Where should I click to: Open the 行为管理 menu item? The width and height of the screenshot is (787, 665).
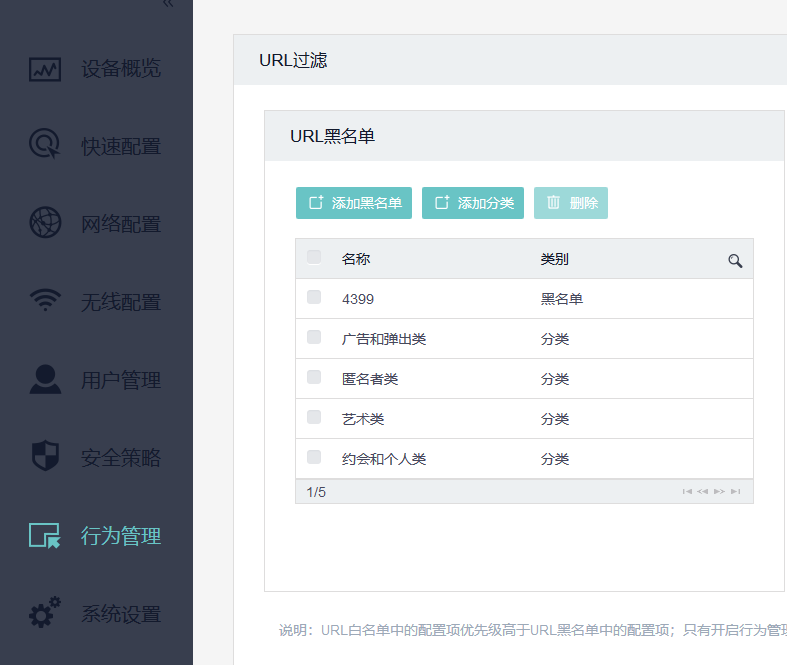click(x=120, y=536)
